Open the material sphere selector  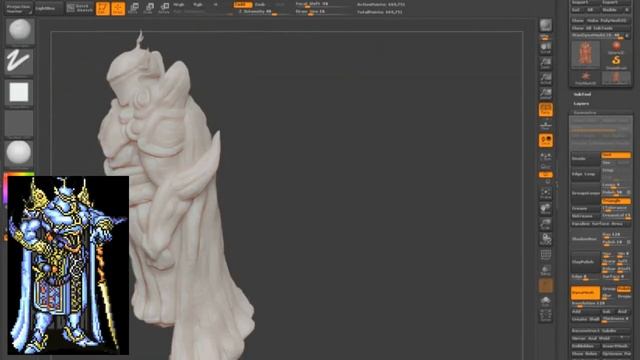[19, 153]
